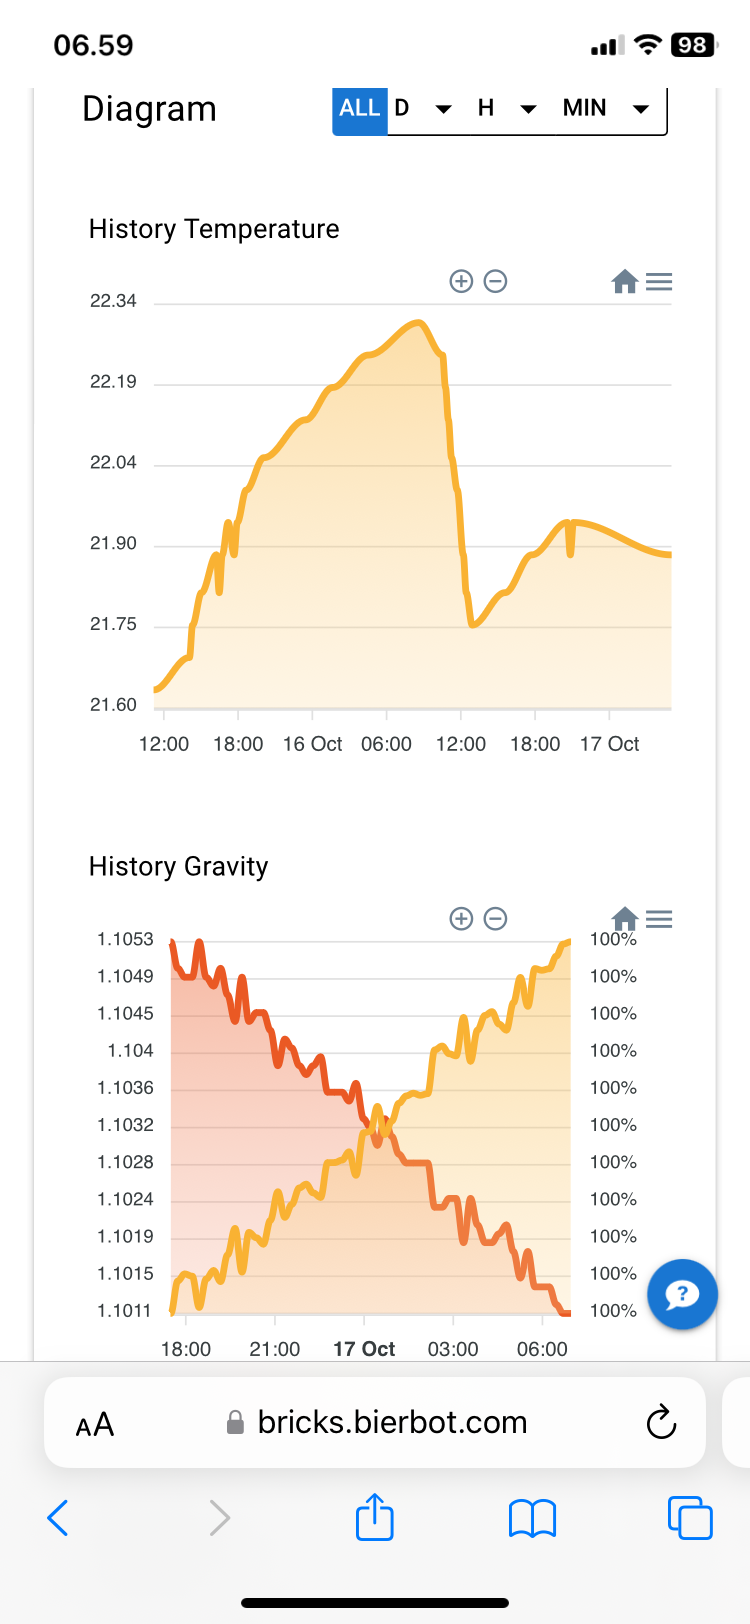Image resolution: width=750 pixels, height=1624 pixels.
Task: Zoom in on the History Temperature chart
Action: (461, 281)
